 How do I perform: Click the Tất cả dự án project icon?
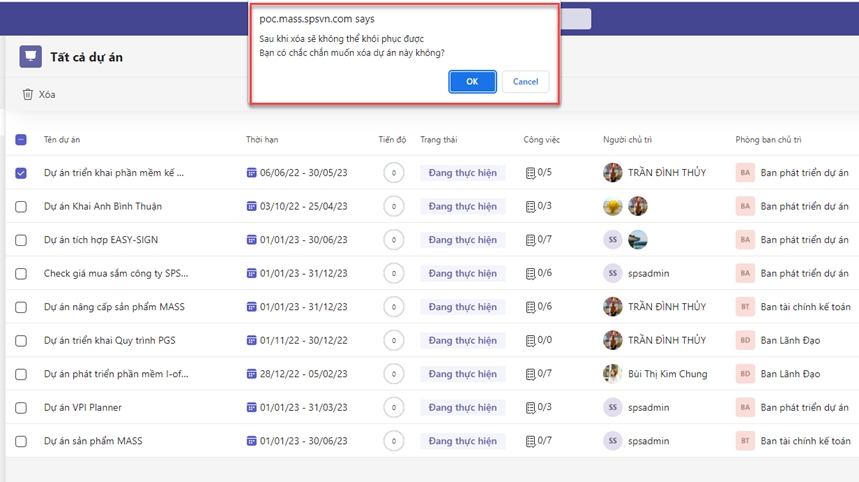tap(31, 57)
